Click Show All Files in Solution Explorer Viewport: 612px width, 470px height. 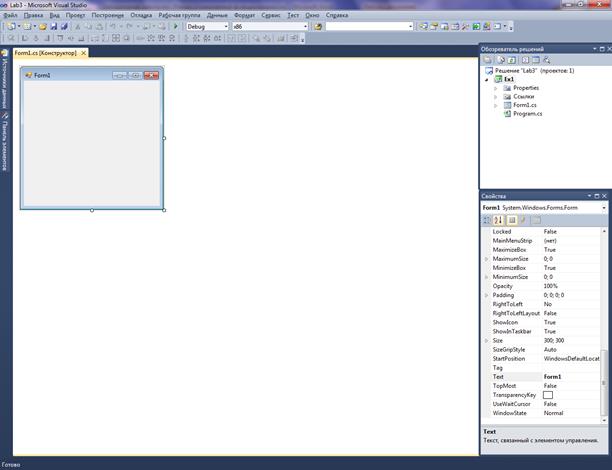coord(501,60)
